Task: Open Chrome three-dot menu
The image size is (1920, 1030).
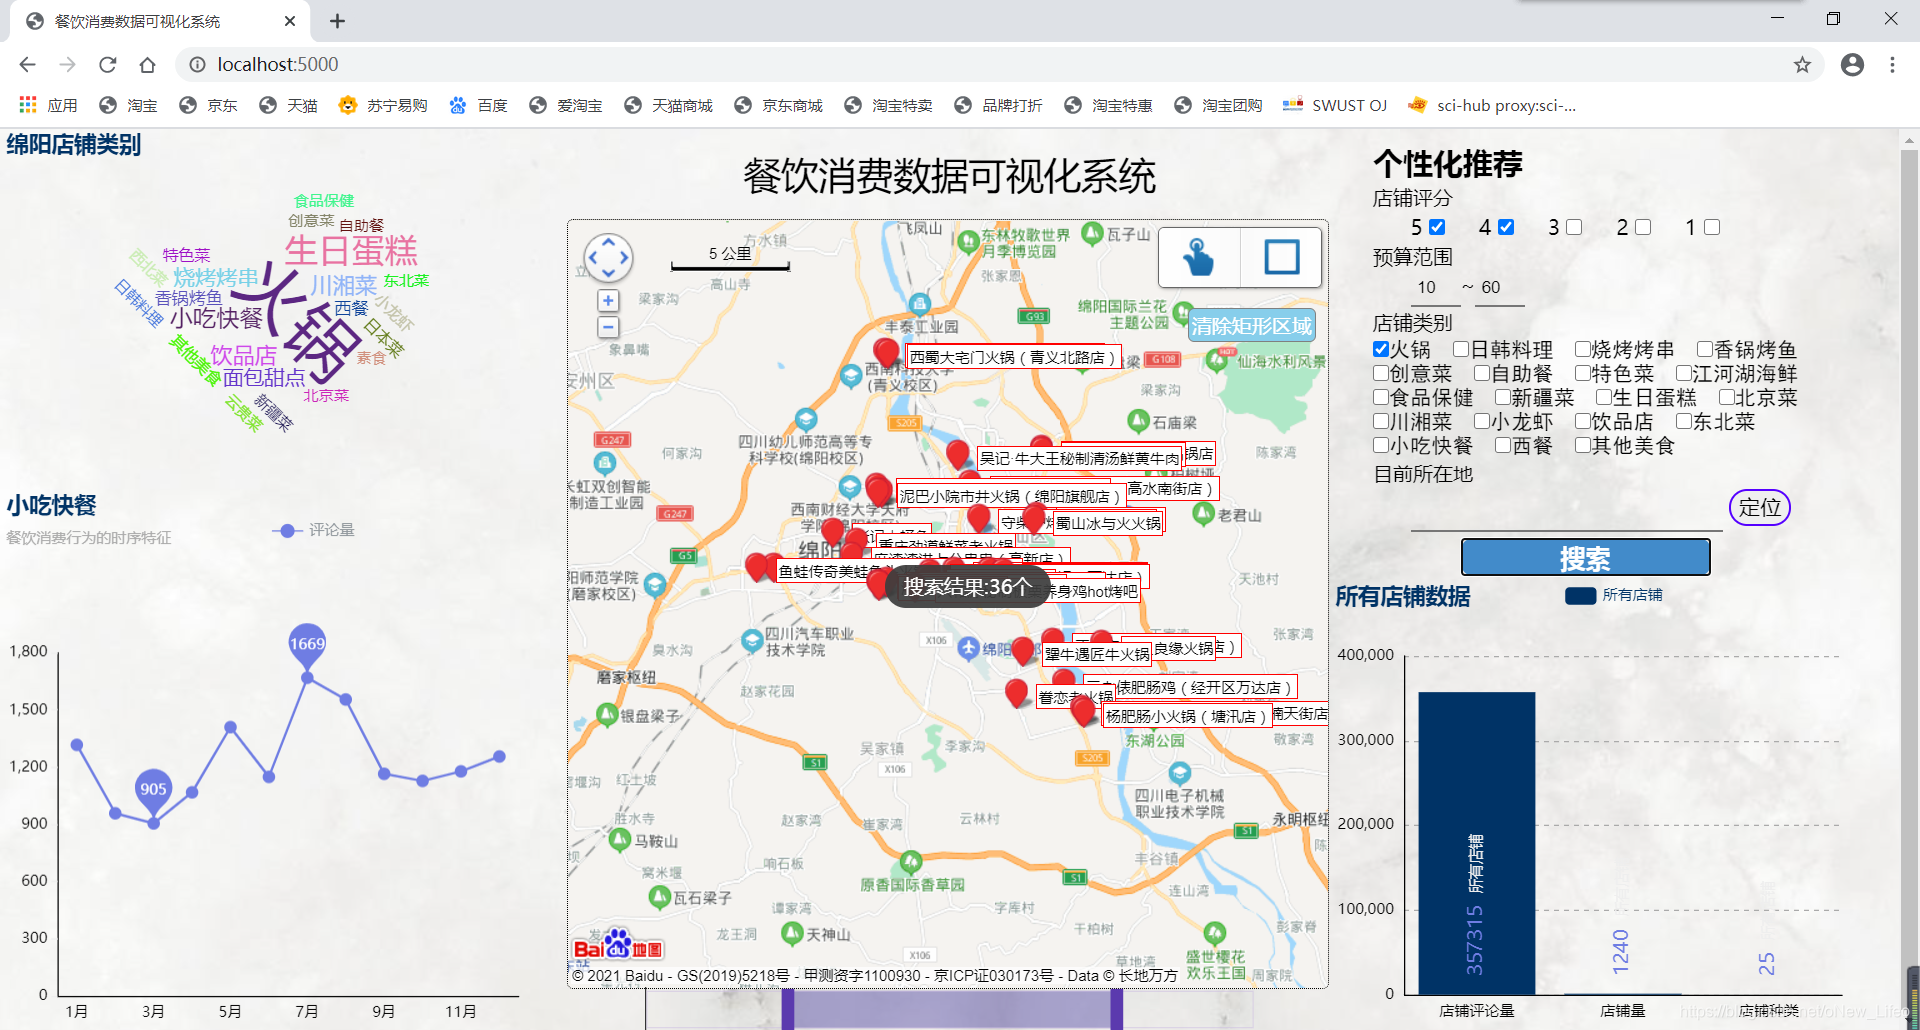Action: click(1892, 64)
